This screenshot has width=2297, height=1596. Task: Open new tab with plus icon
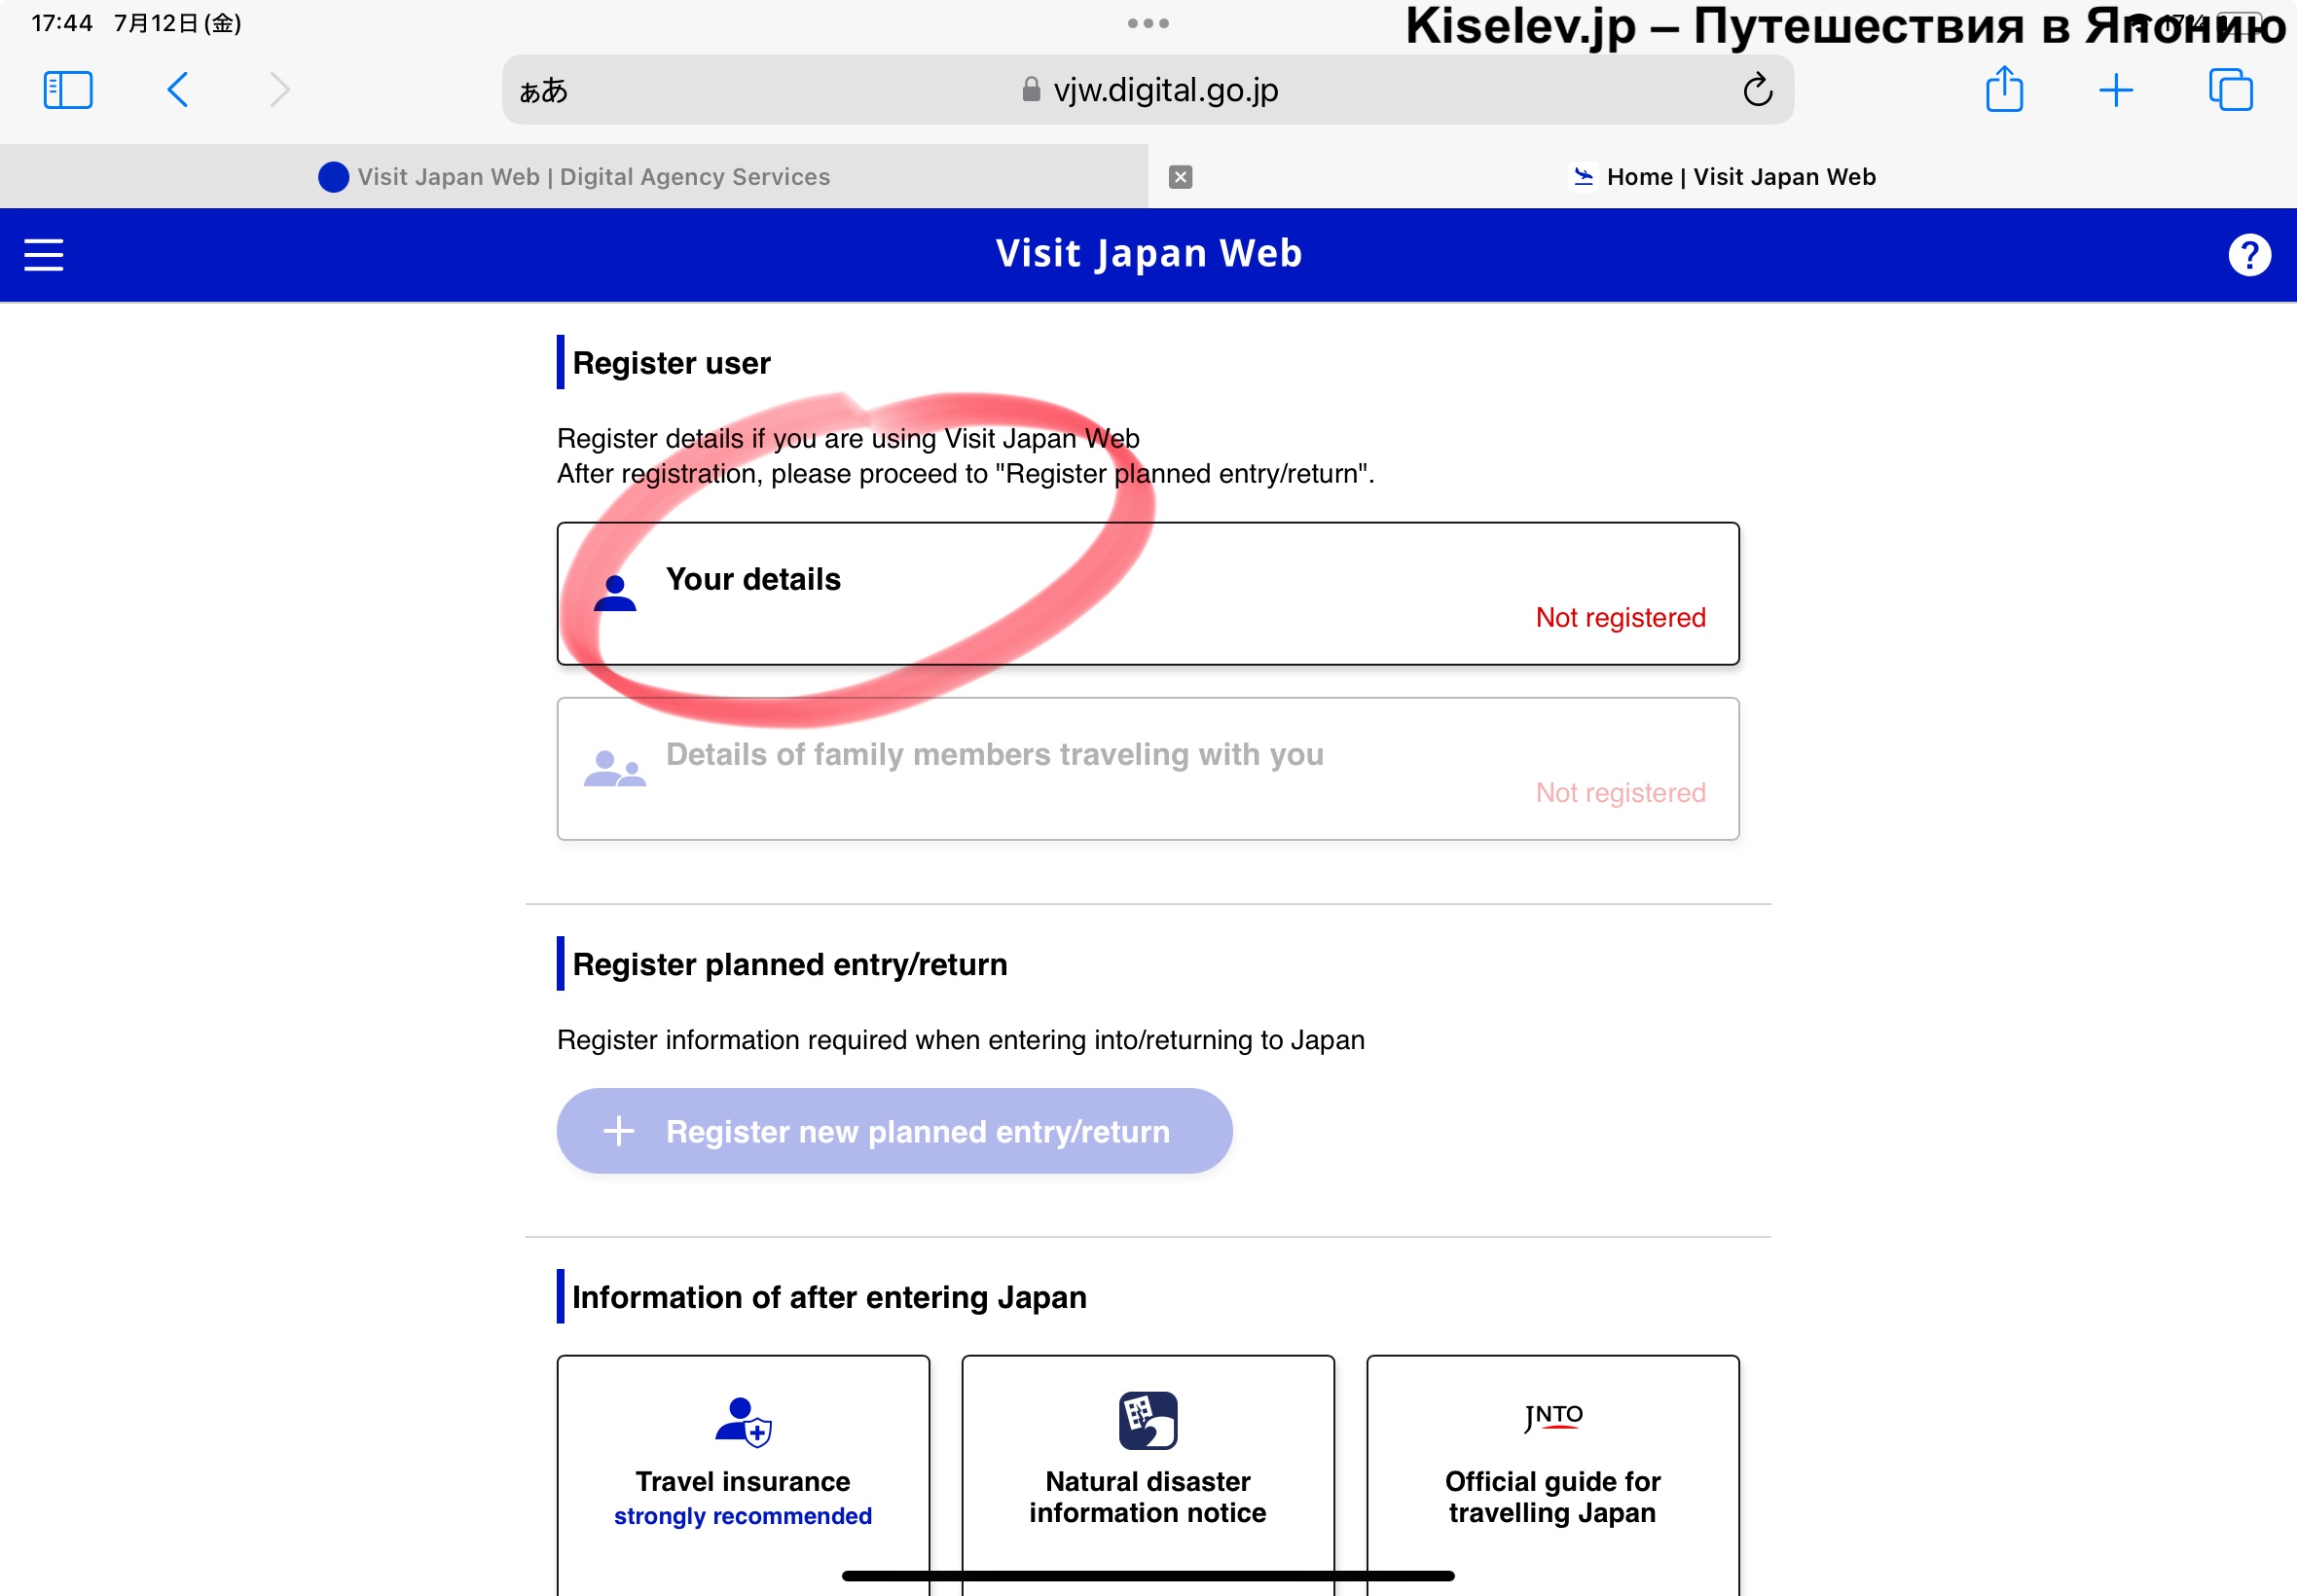pyautogui.click(x=2115, y=90)
